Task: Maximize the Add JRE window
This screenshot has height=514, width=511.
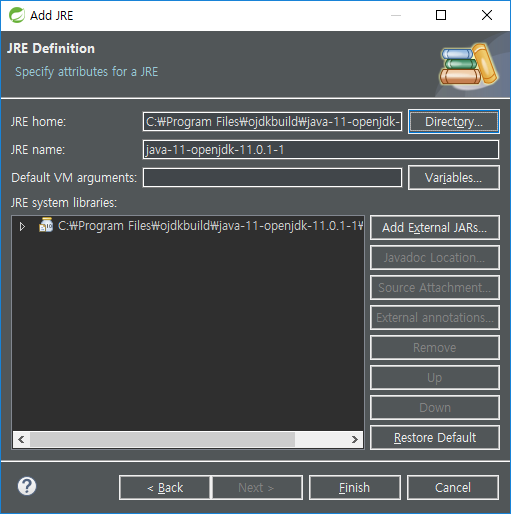Action: (x=441, y=15)
